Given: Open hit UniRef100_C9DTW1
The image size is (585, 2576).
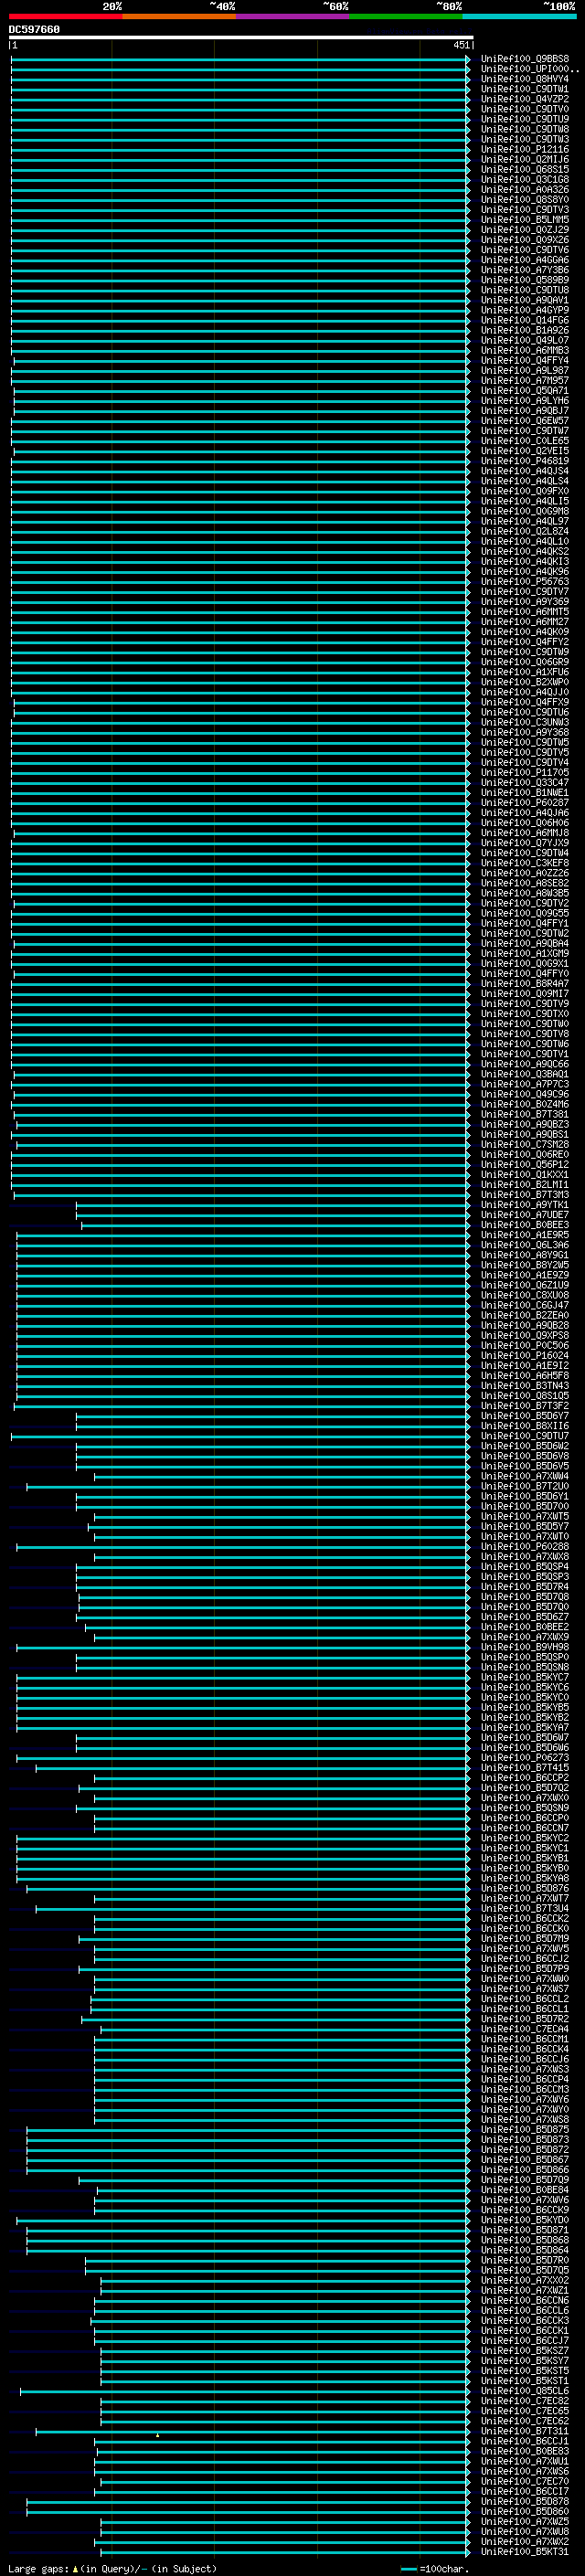Looking at the screenshot, I should (525, 89).
